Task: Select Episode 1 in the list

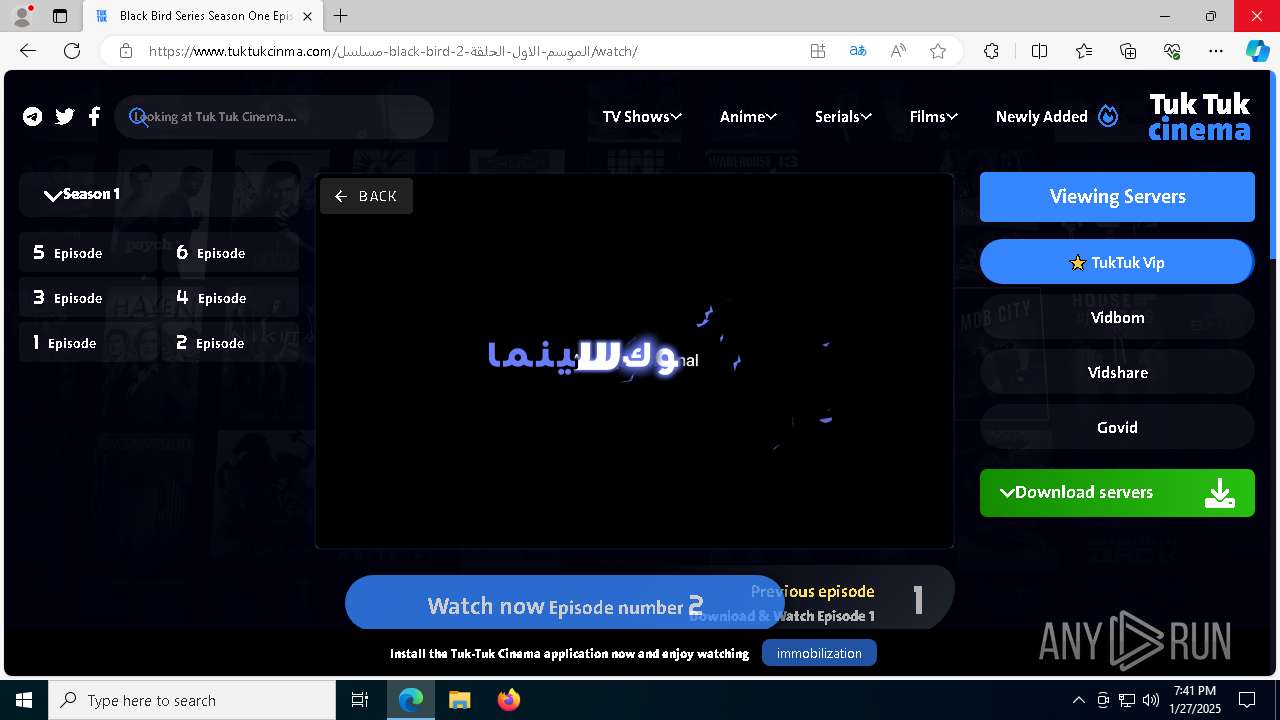Action: pos(88,343)
